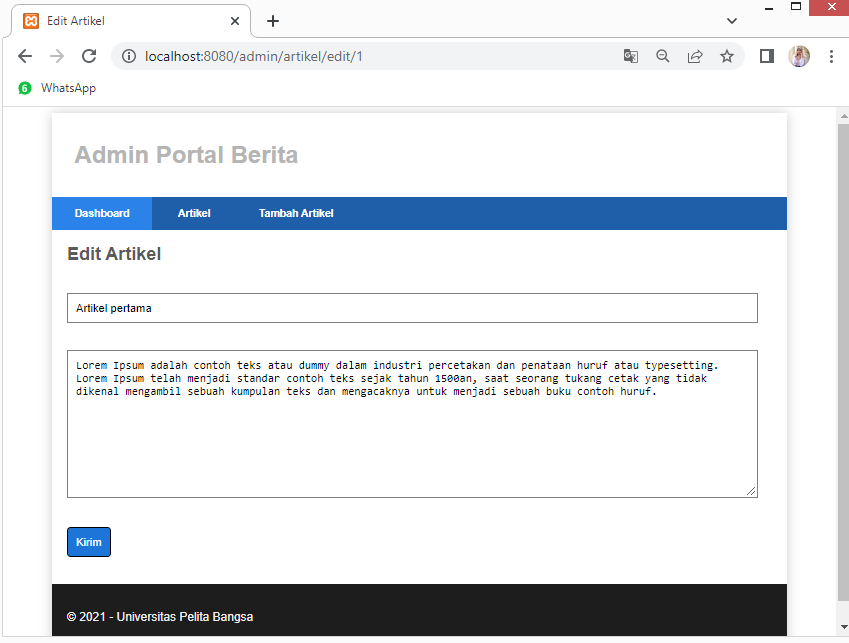Click the back navigation arrow
Image resolution: width=849 pixels, height=643 pixels.
click(x=25, y=56)
